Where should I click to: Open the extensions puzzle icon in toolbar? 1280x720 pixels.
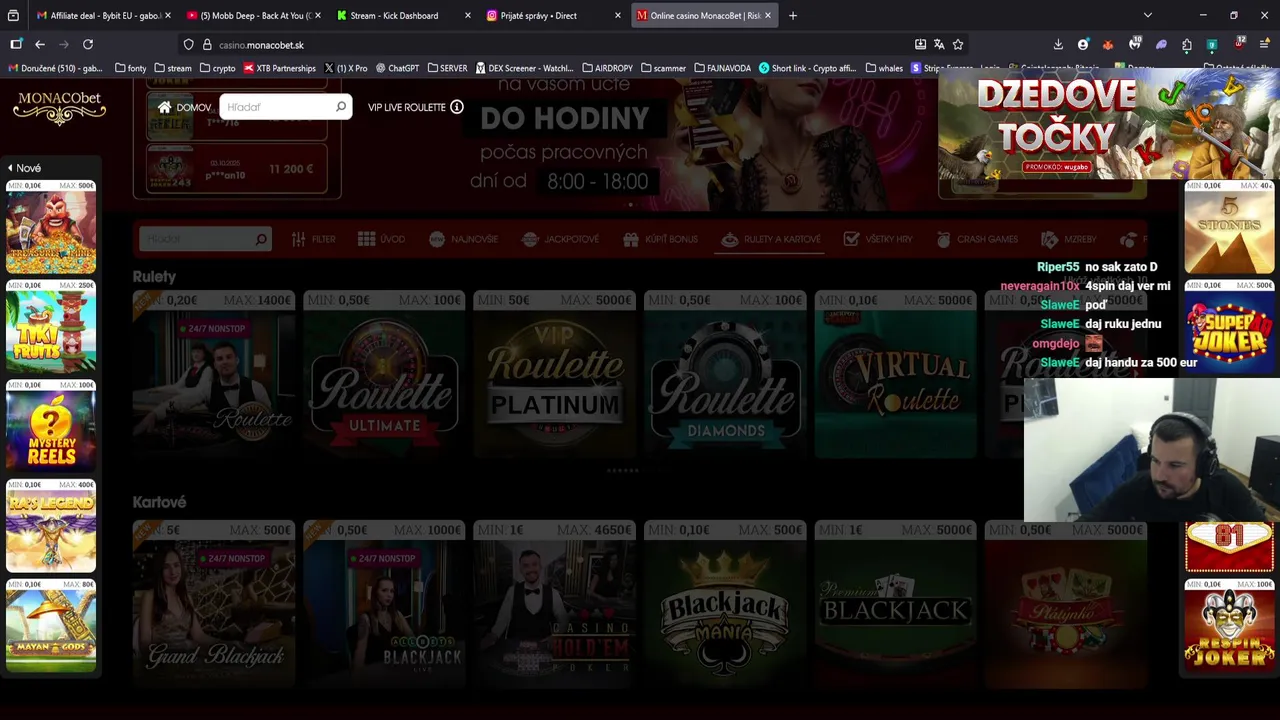[1187, 45]
